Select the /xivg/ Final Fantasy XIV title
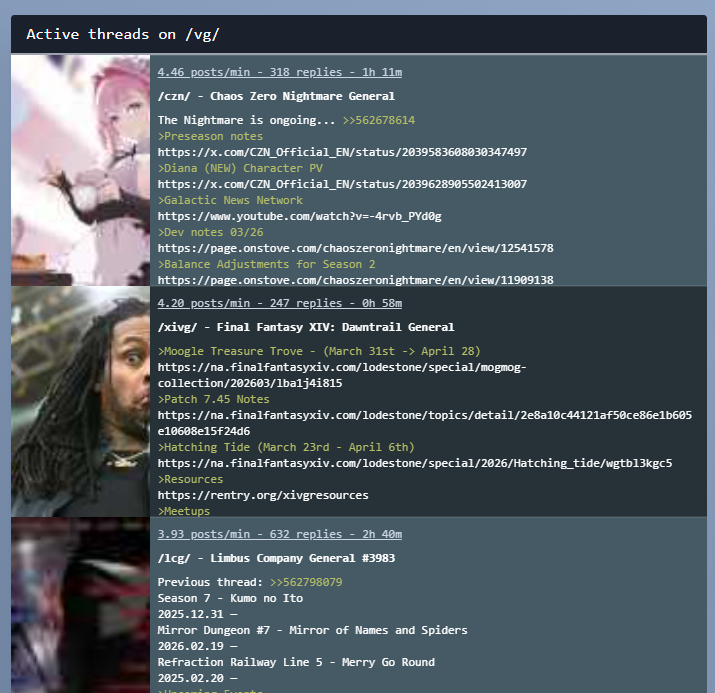This screenshot has width=715, height=693. click(x=306, y=327)
